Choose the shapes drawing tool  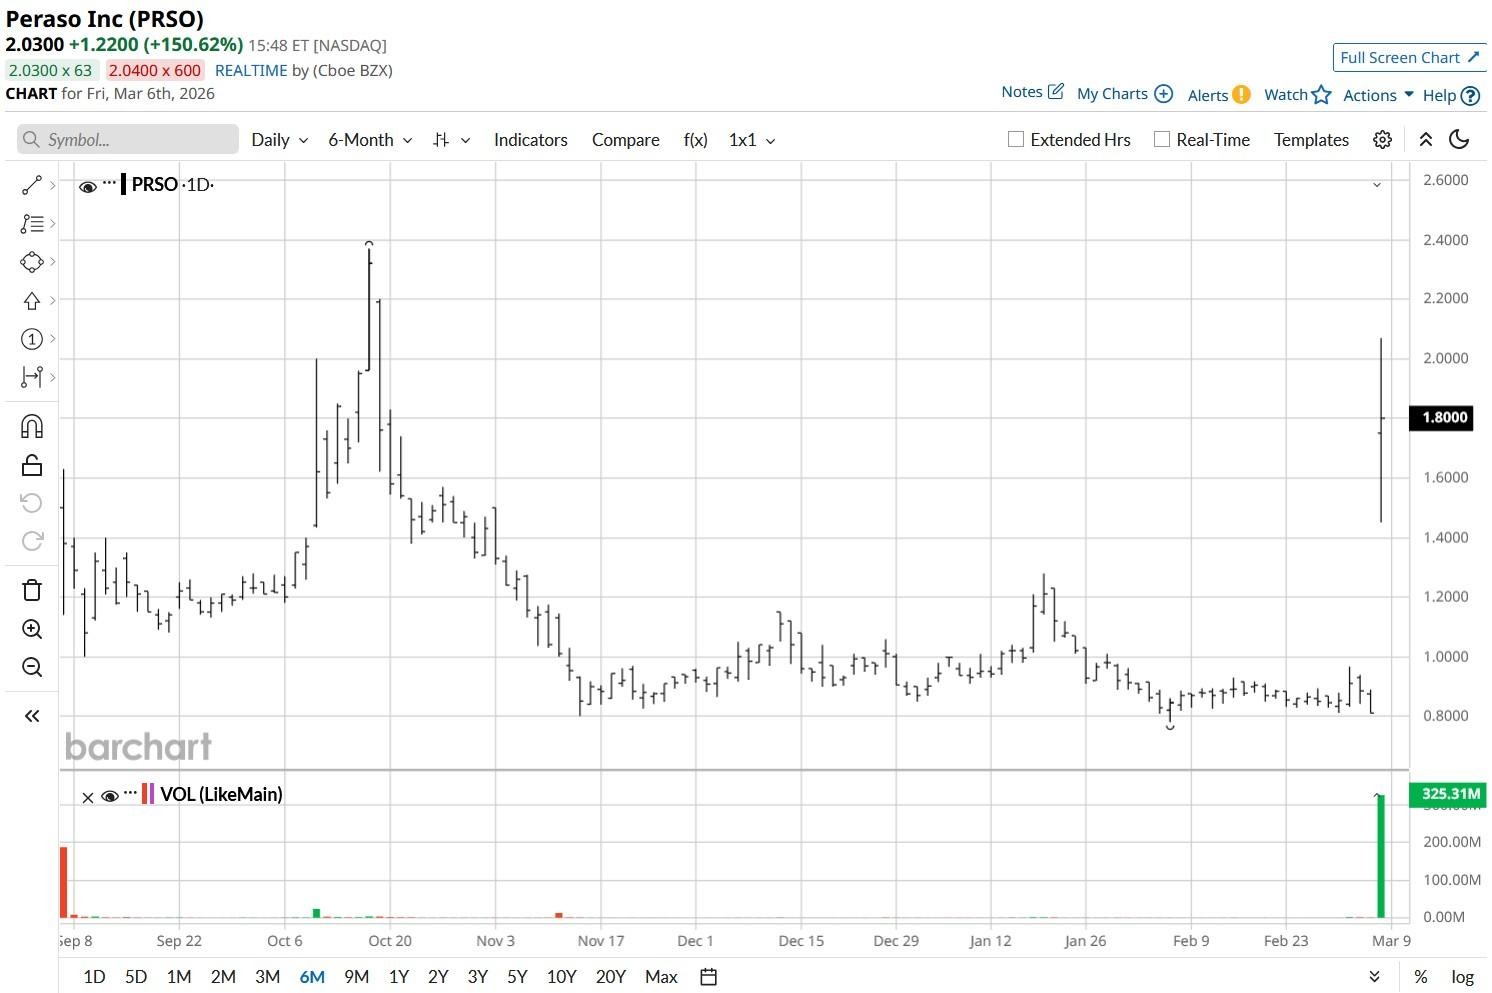[32, 262]
